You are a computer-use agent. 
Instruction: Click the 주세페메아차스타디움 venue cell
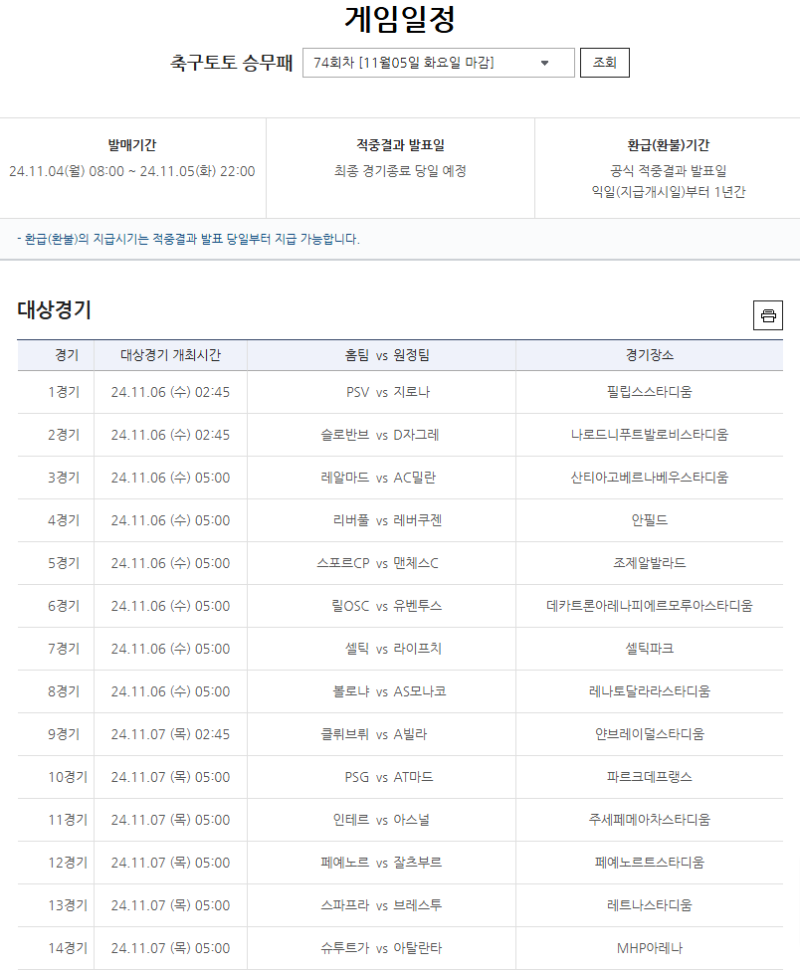pyautogui.click(x=649, y=820)
